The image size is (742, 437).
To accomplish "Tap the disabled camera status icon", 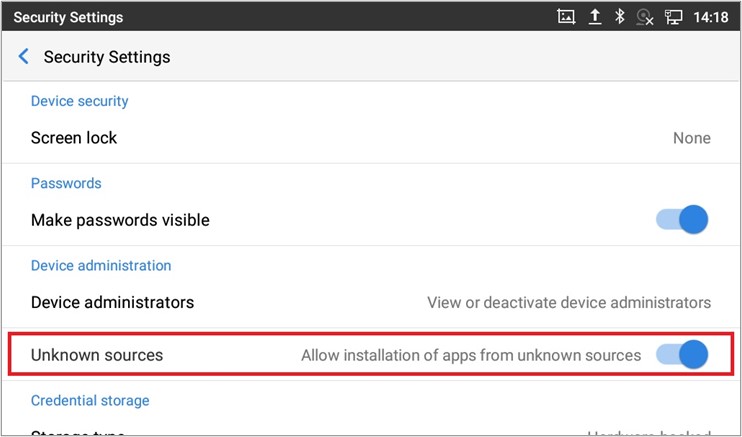I will (645, 17).
